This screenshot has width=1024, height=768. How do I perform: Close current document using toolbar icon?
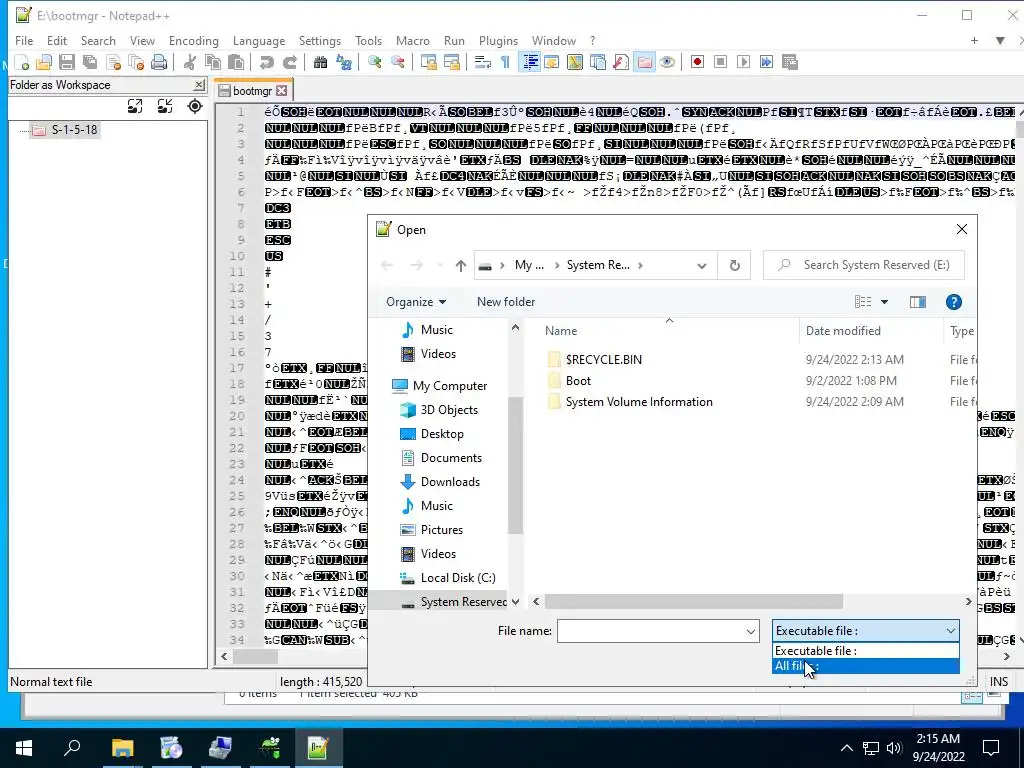(x=114, y=62)
